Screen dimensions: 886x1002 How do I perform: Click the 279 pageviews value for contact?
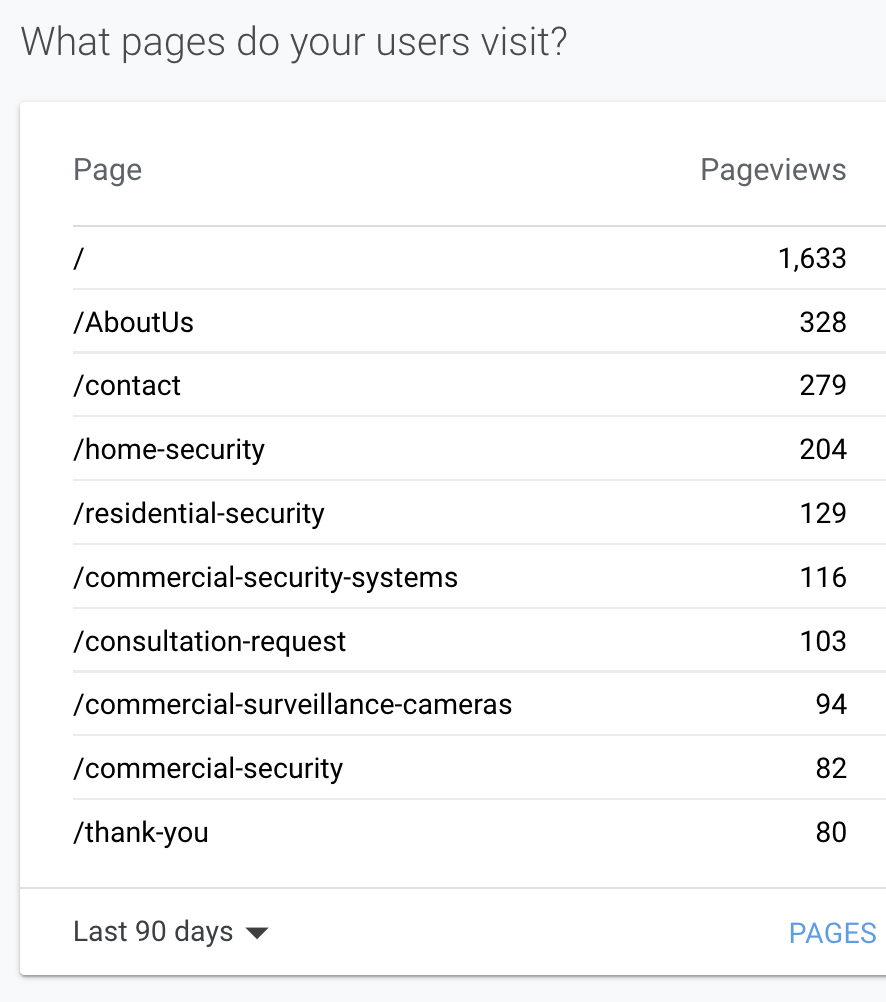pyautogui.click(x=823, y=385)
